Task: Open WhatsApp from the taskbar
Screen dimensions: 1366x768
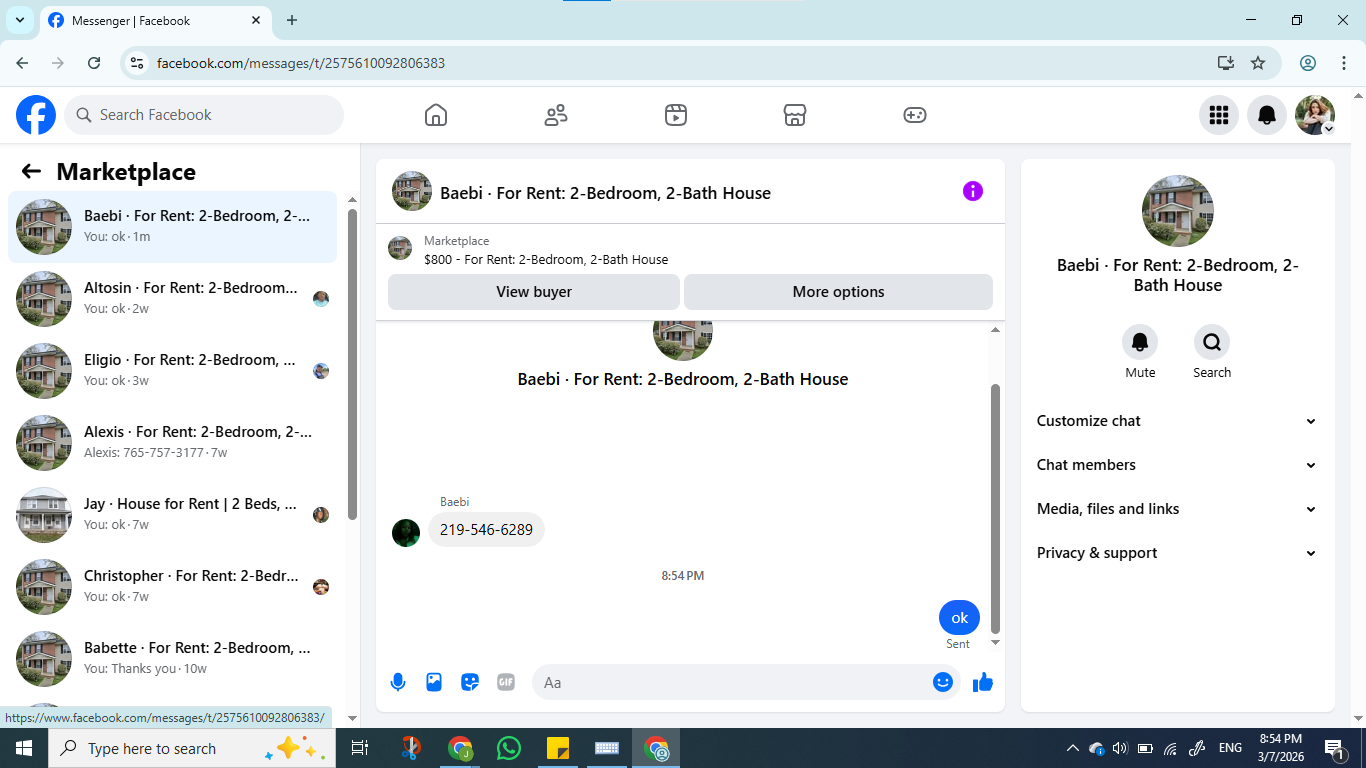Action: pyautogui.click(x=509, y=748)
